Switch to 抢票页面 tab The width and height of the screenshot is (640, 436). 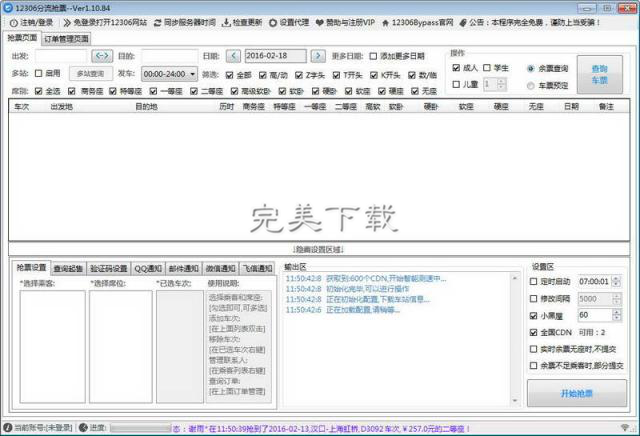pos(22,38)
